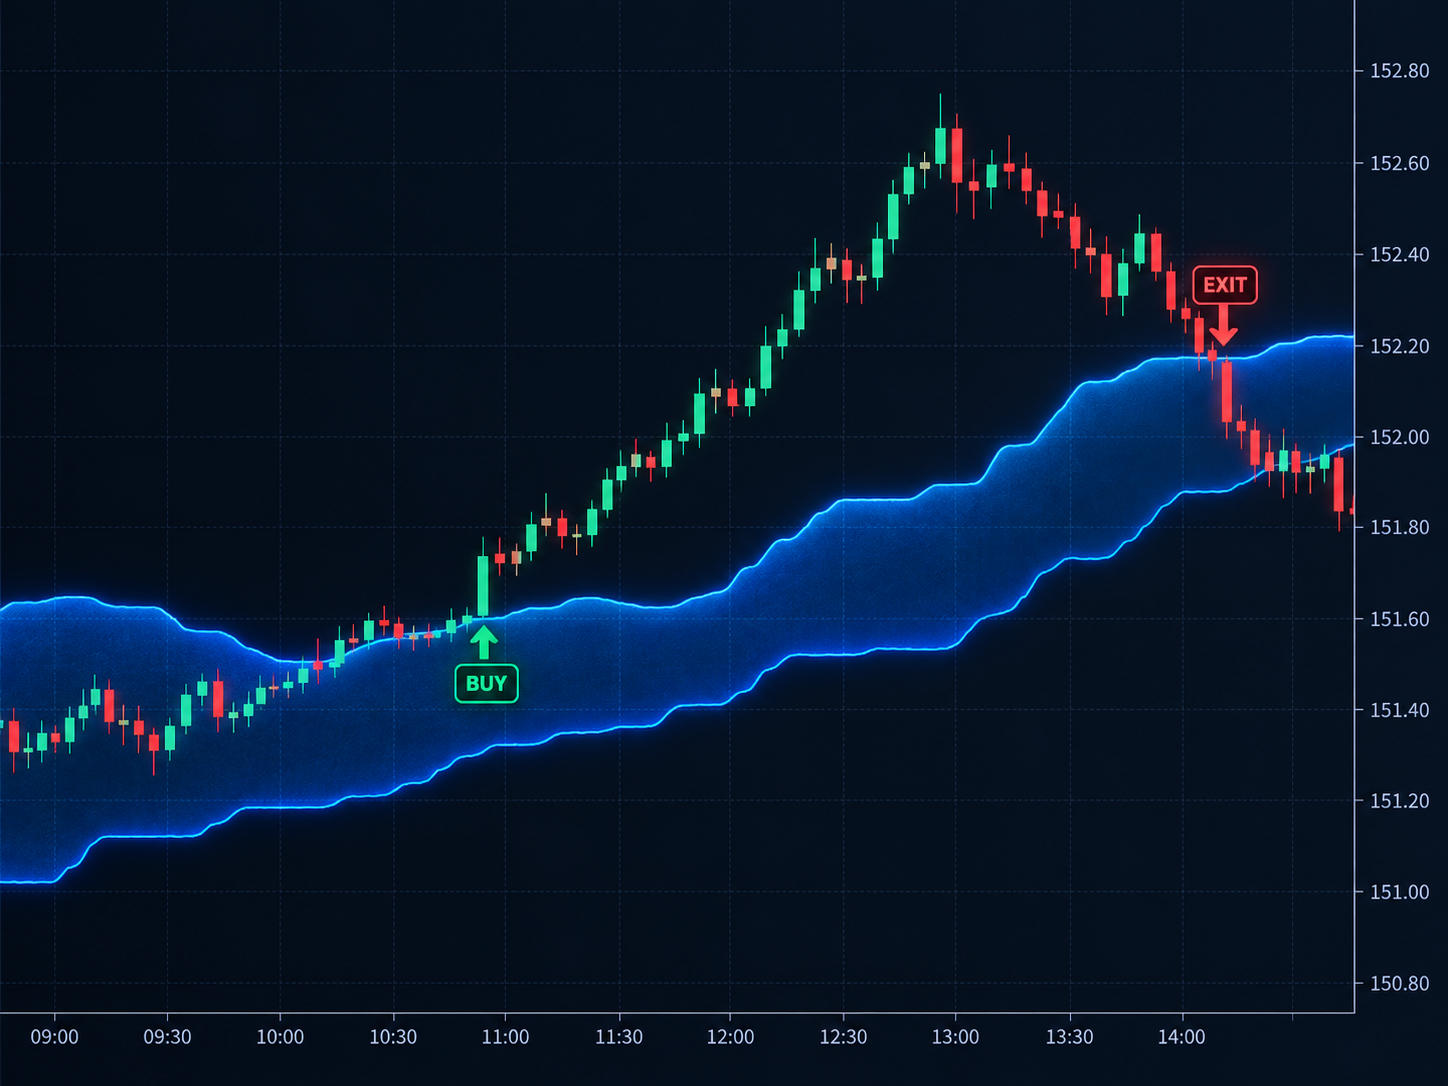Select the 150.80 price axis value

point(1399,983)
